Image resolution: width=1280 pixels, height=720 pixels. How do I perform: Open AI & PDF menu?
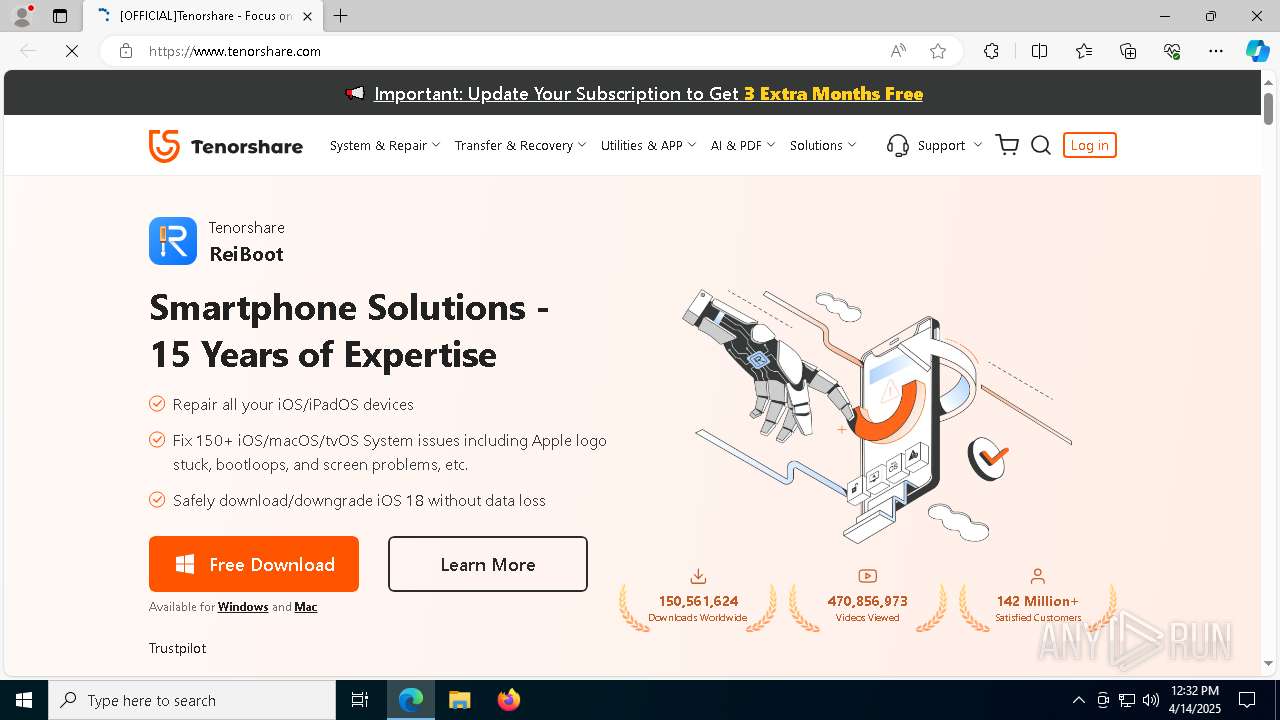pyautogui.click(x=743, y=145)
